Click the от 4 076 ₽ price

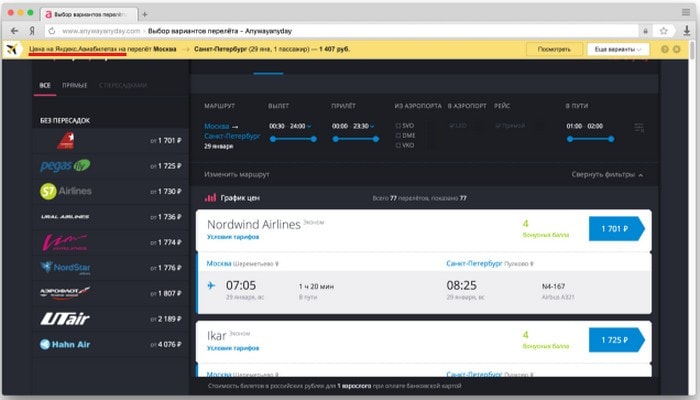(166, 344)
